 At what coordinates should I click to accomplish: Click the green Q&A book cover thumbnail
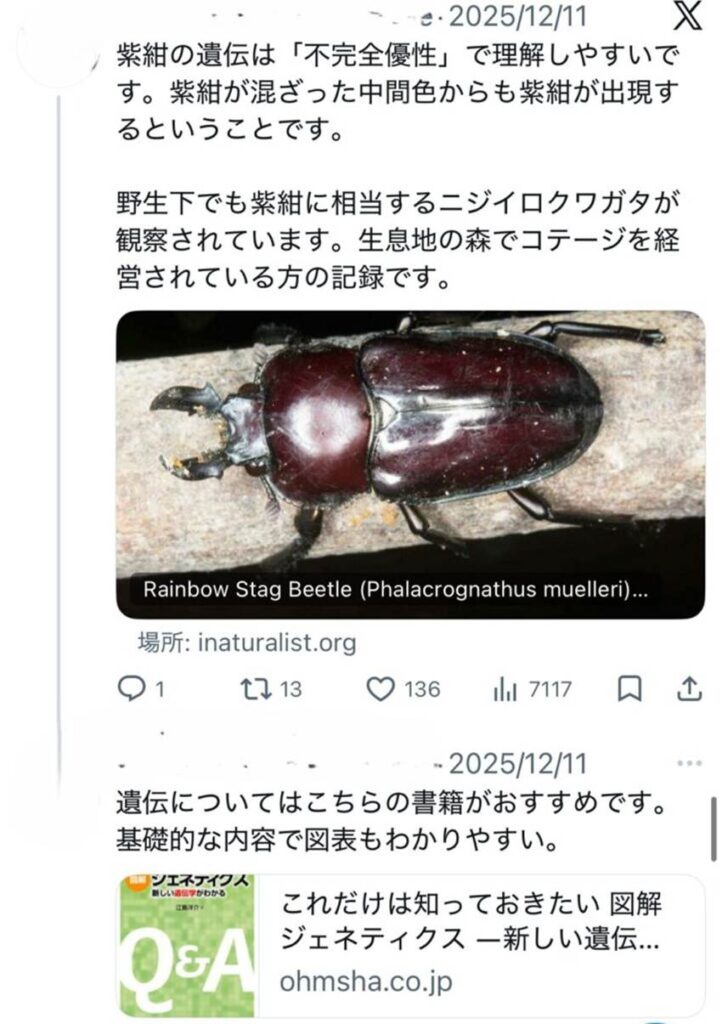[x=187, y=946]
